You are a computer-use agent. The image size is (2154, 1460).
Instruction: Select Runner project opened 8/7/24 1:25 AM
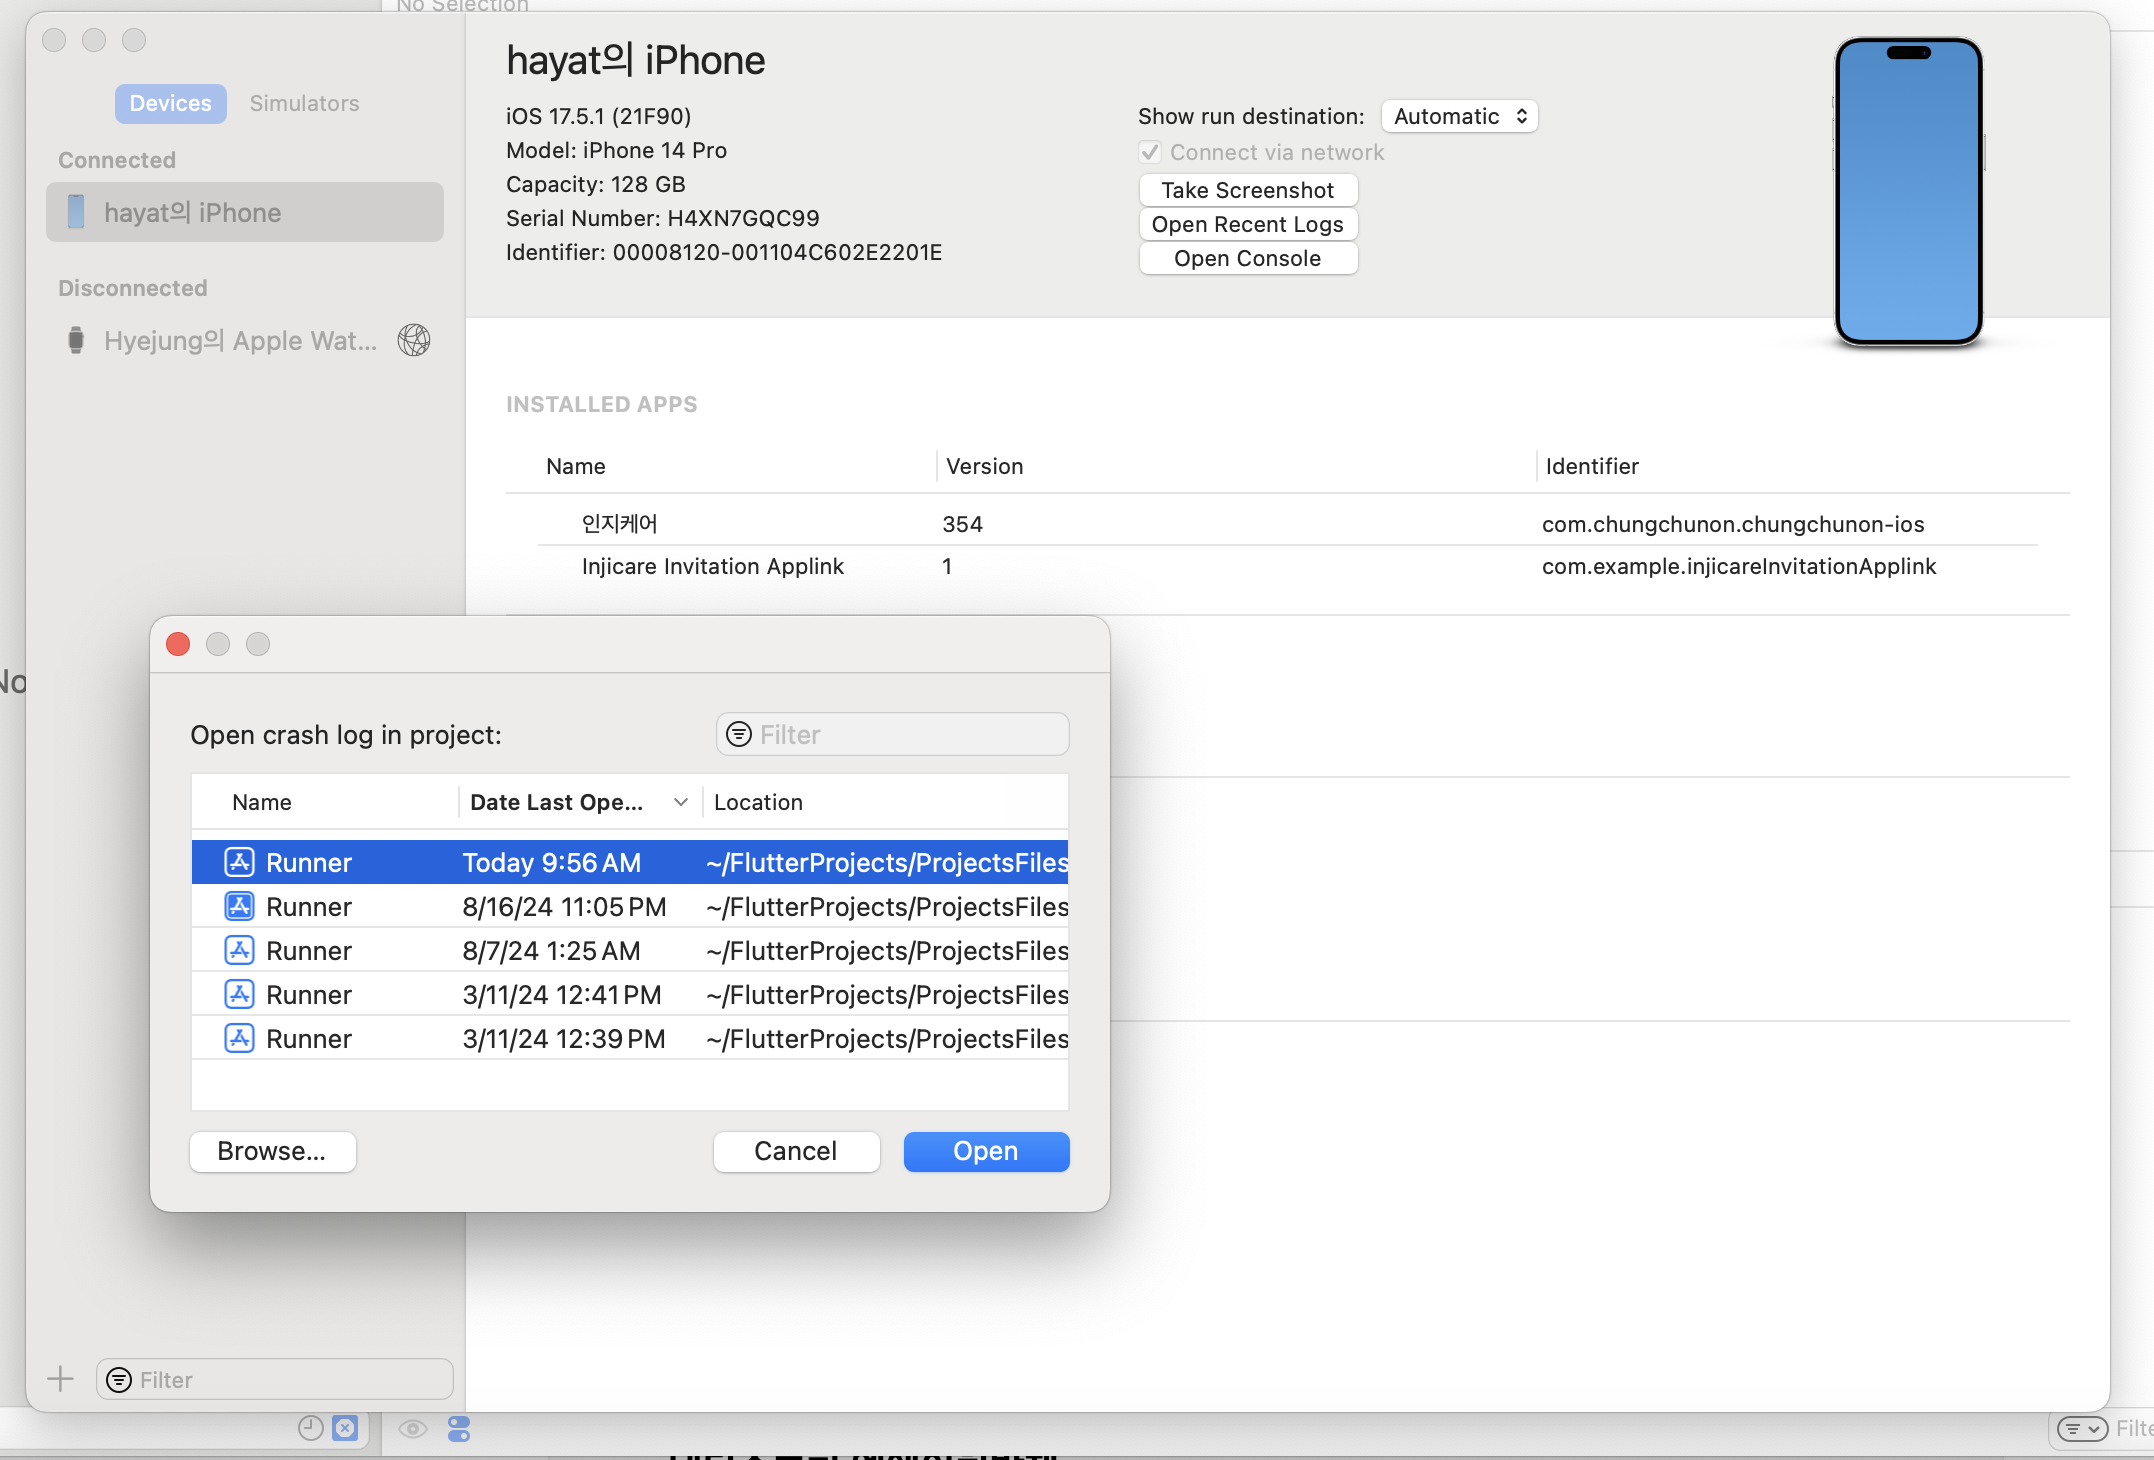(630, 950)
